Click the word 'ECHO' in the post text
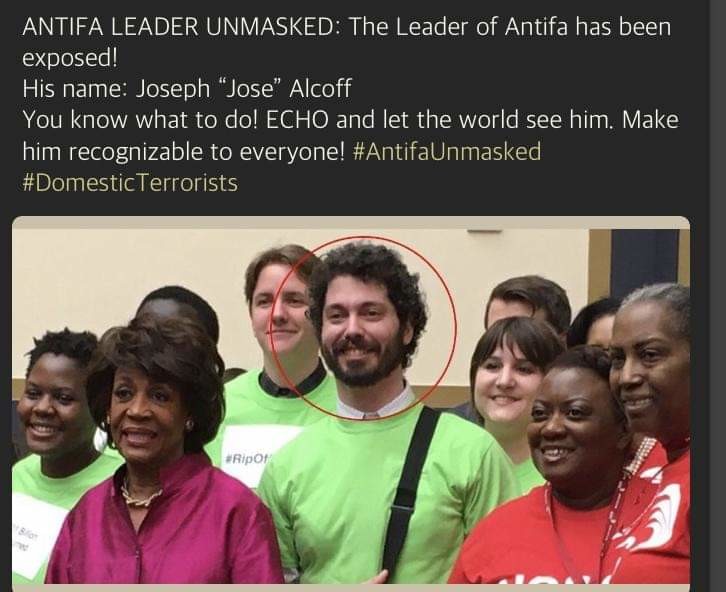Screen dimensions: 726x592 [296, 120]
